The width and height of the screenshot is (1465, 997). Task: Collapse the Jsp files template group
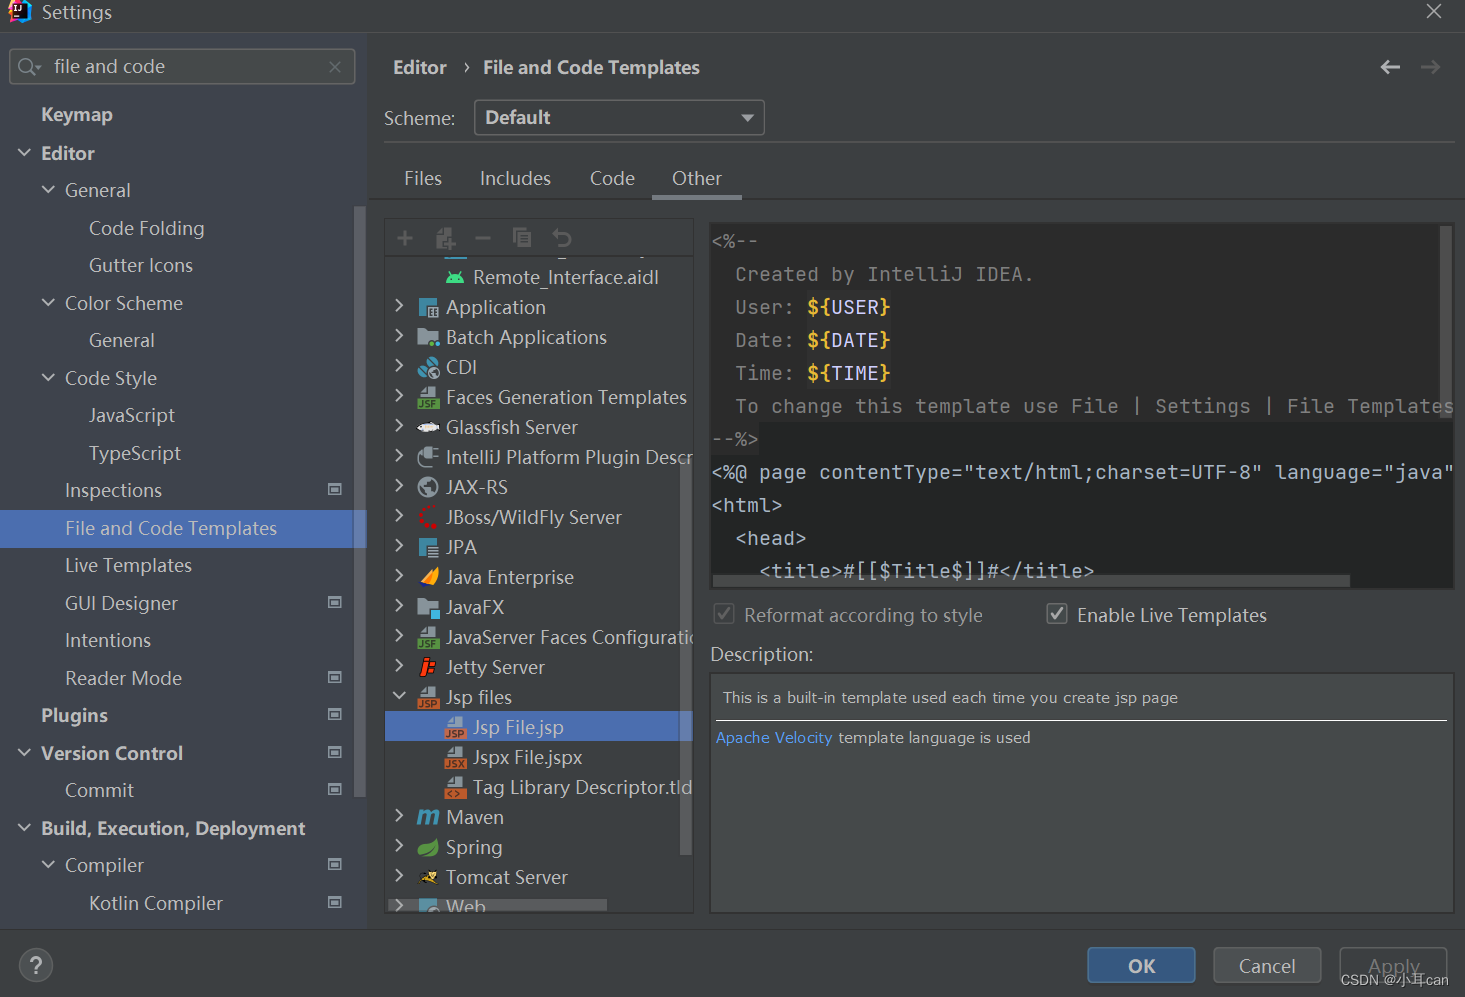click(x=399, y=696)
